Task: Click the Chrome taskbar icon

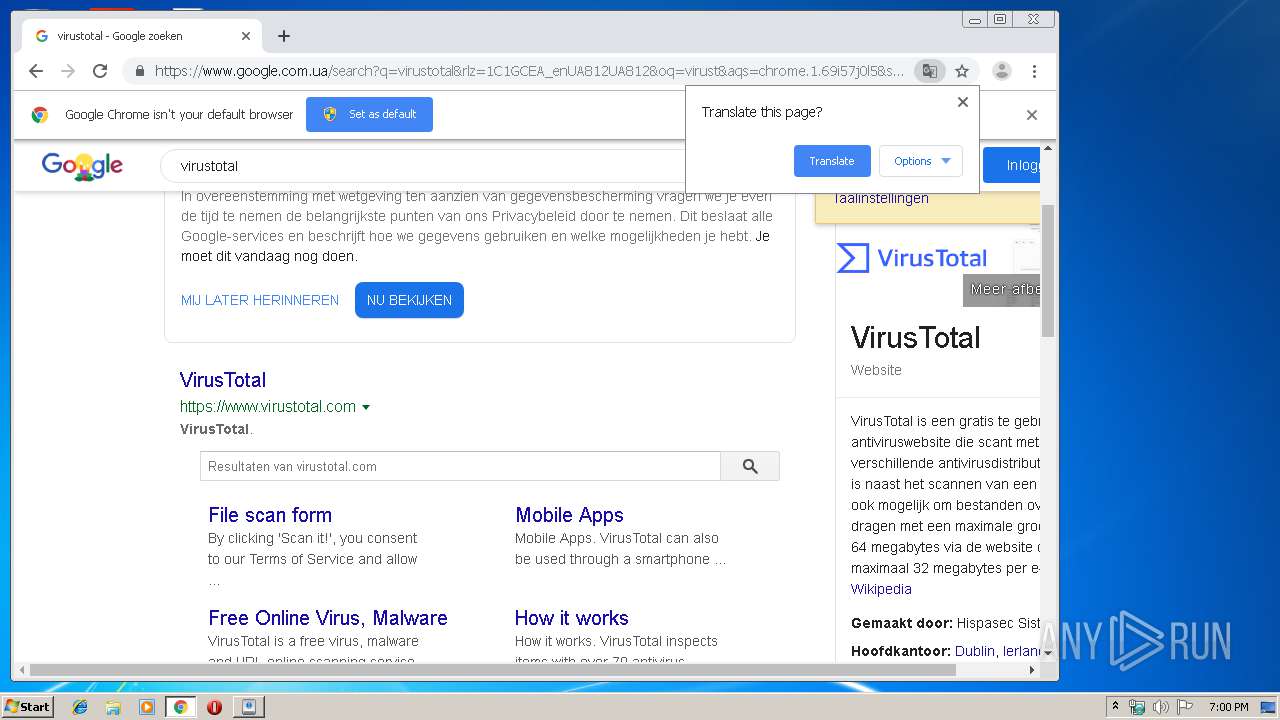Action: pyautogui.click(x=180, y=707)
